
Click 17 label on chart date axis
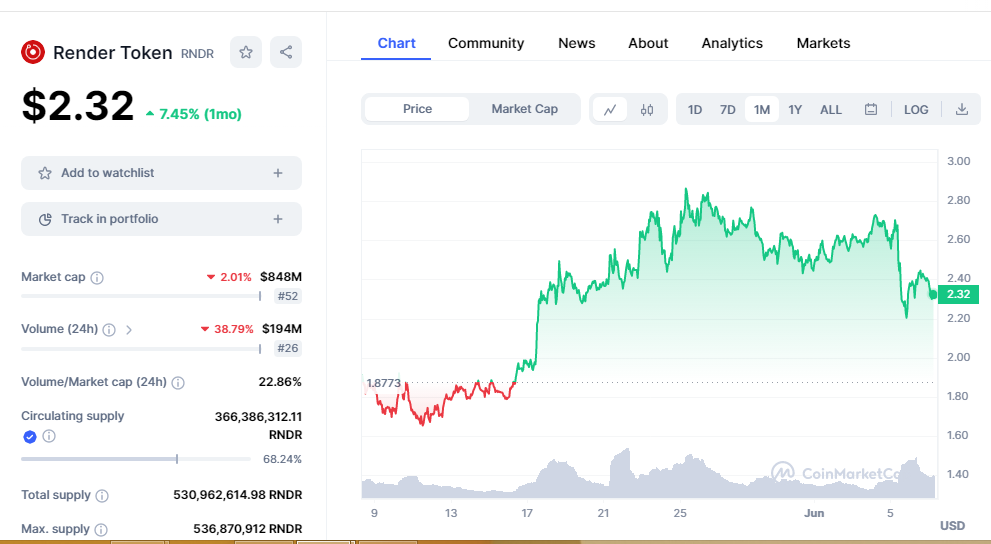[527, 513]
